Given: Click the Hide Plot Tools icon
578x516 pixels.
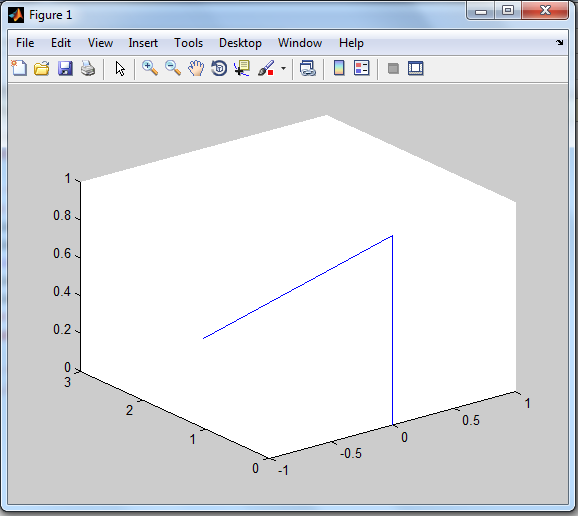Looking at the screenshot, I should pos(393,69).
